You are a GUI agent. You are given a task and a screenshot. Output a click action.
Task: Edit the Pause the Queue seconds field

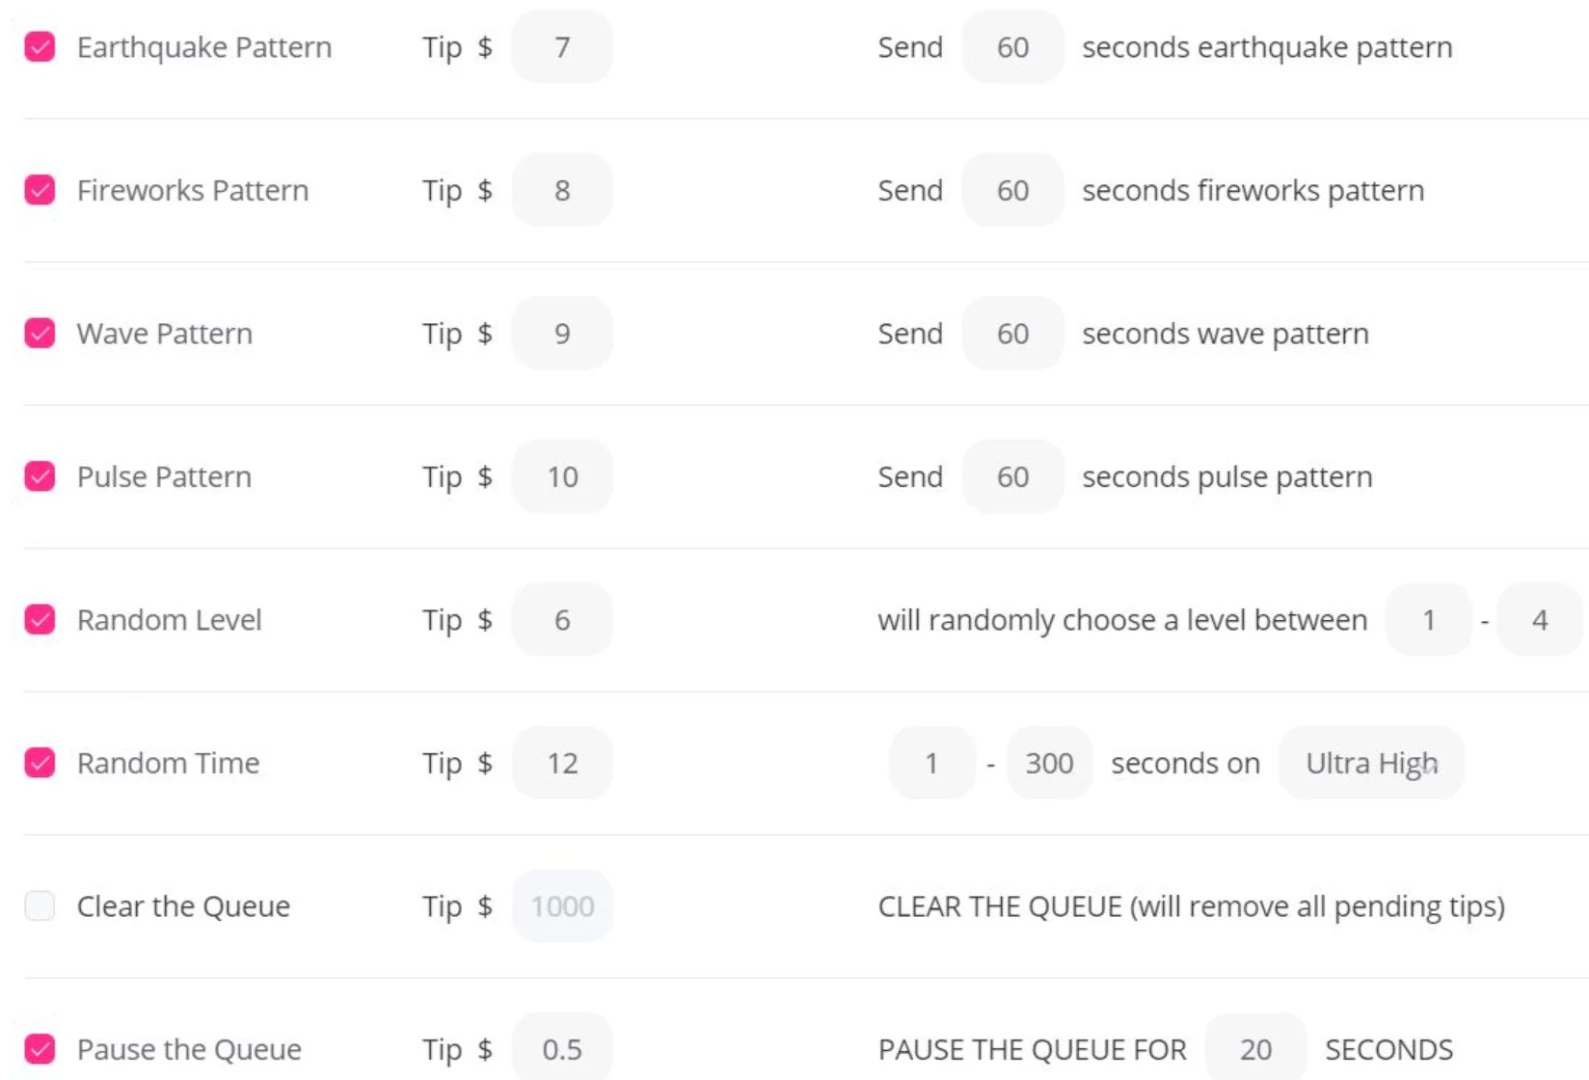pos(1255,1049)
